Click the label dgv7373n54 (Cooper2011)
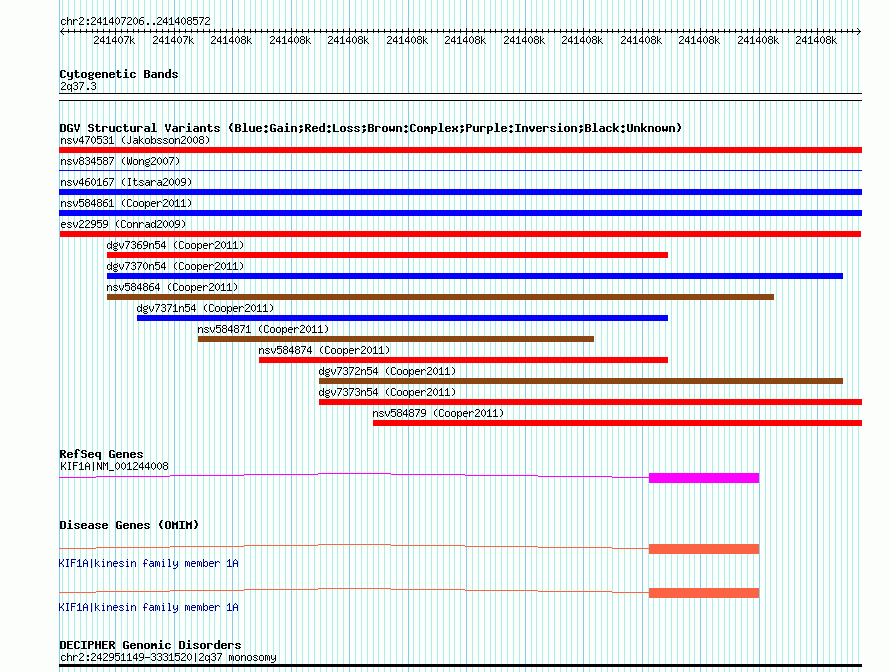Image resolution: width=890 pixels, height=672 pixels. point(388,392)
